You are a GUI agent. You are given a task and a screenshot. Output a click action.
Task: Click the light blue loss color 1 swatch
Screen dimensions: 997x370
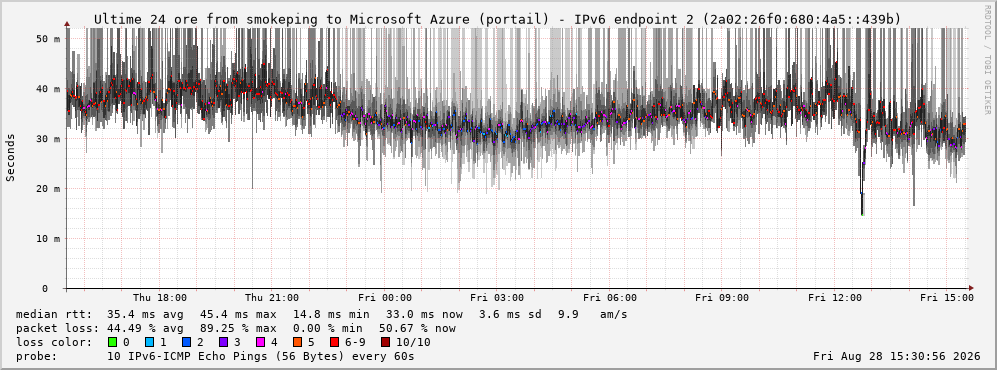[149, 342]
